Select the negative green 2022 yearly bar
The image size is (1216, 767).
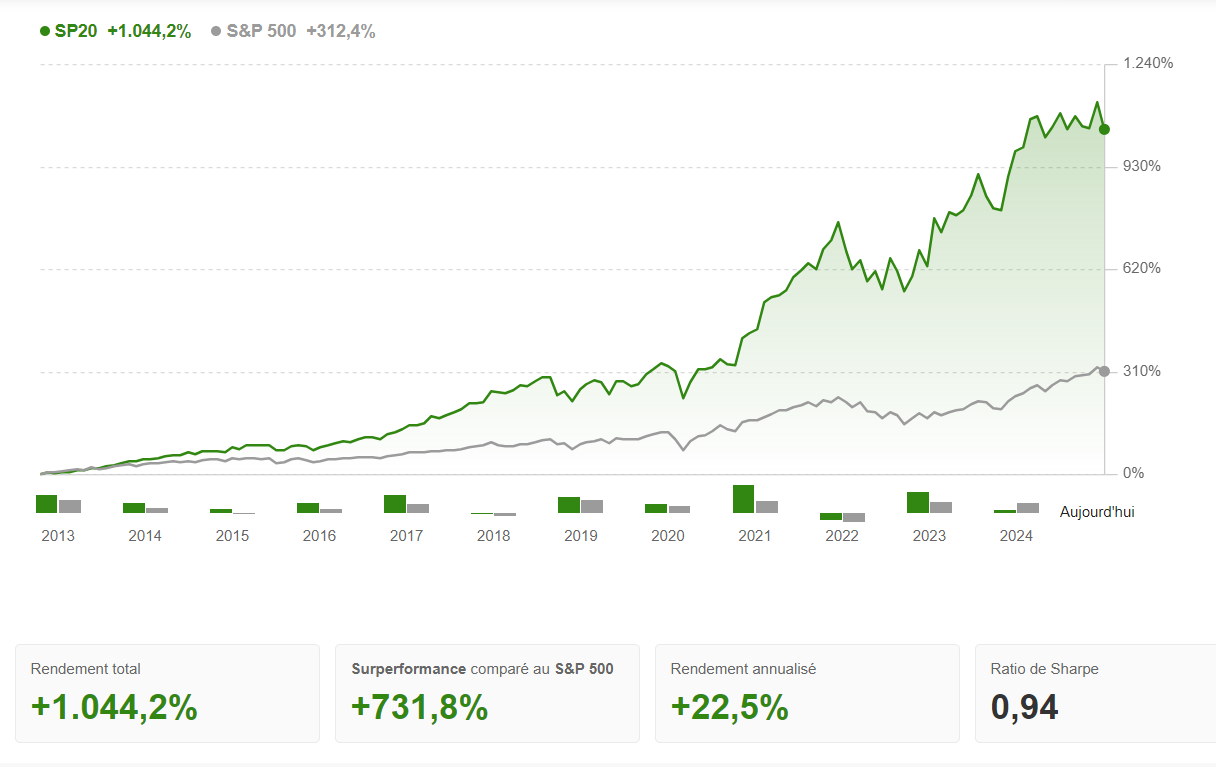pos(830,516)
